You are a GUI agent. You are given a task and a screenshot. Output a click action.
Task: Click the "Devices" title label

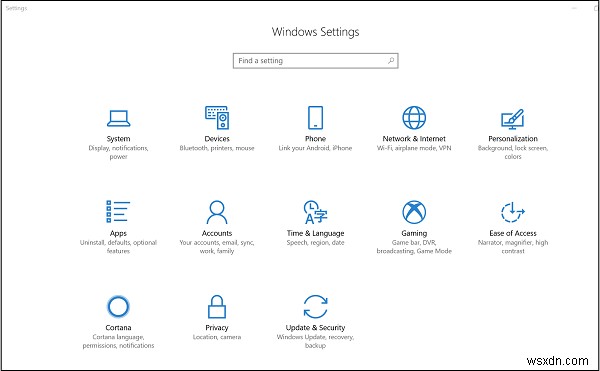point(217,139)
